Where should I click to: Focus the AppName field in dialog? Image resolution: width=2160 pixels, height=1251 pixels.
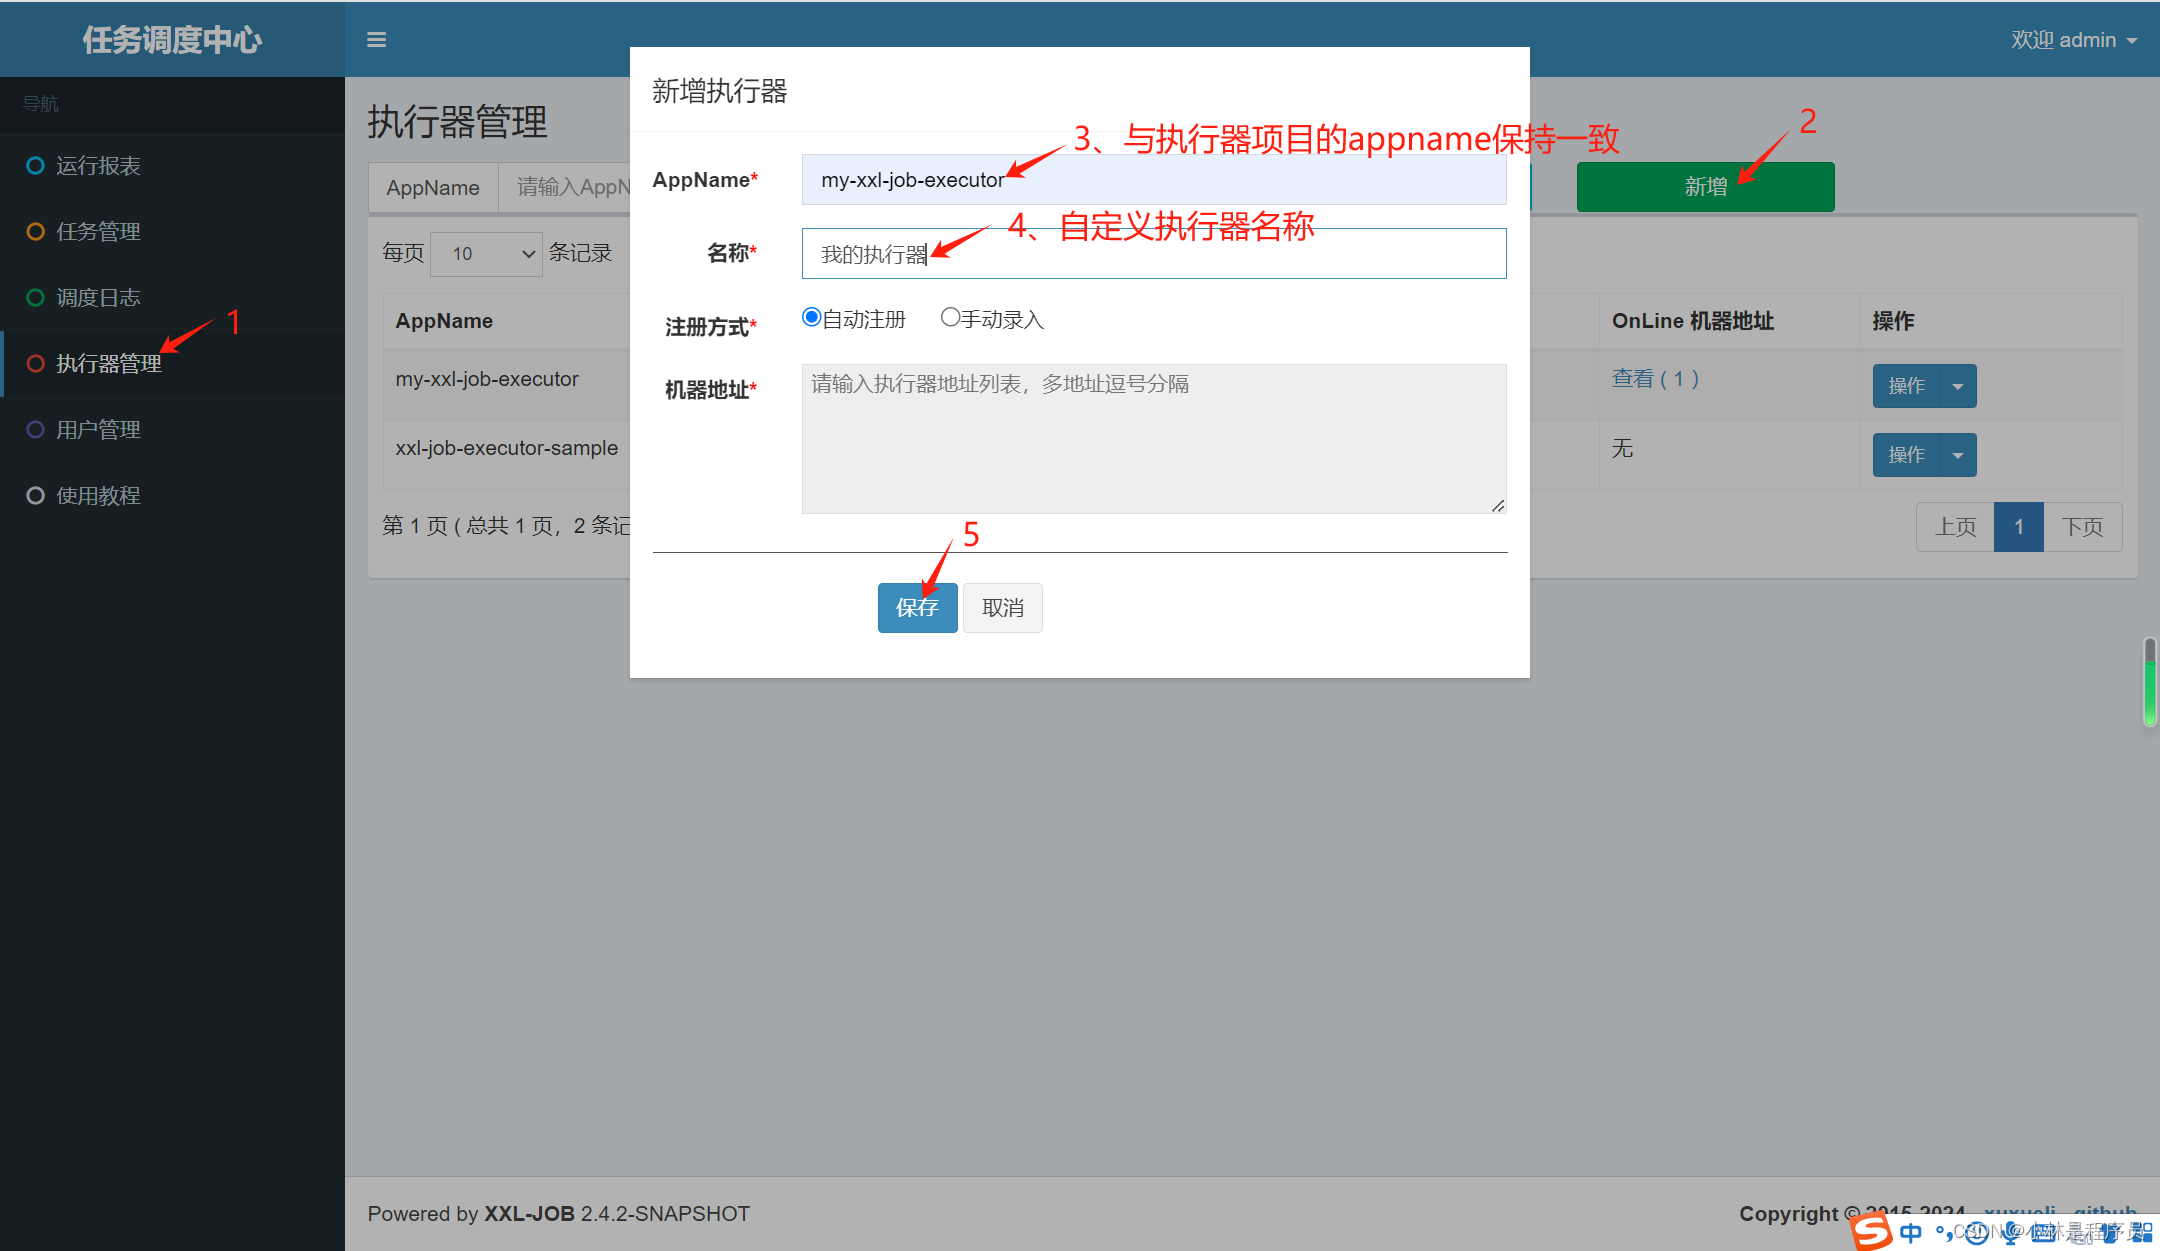1154,180
